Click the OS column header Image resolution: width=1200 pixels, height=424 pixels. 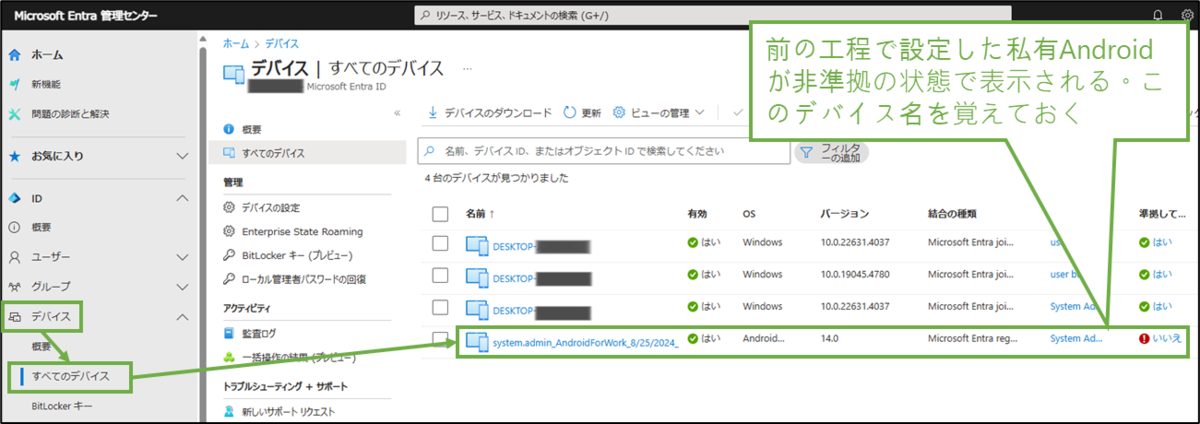pyautogui.click(x=749, y=214)
